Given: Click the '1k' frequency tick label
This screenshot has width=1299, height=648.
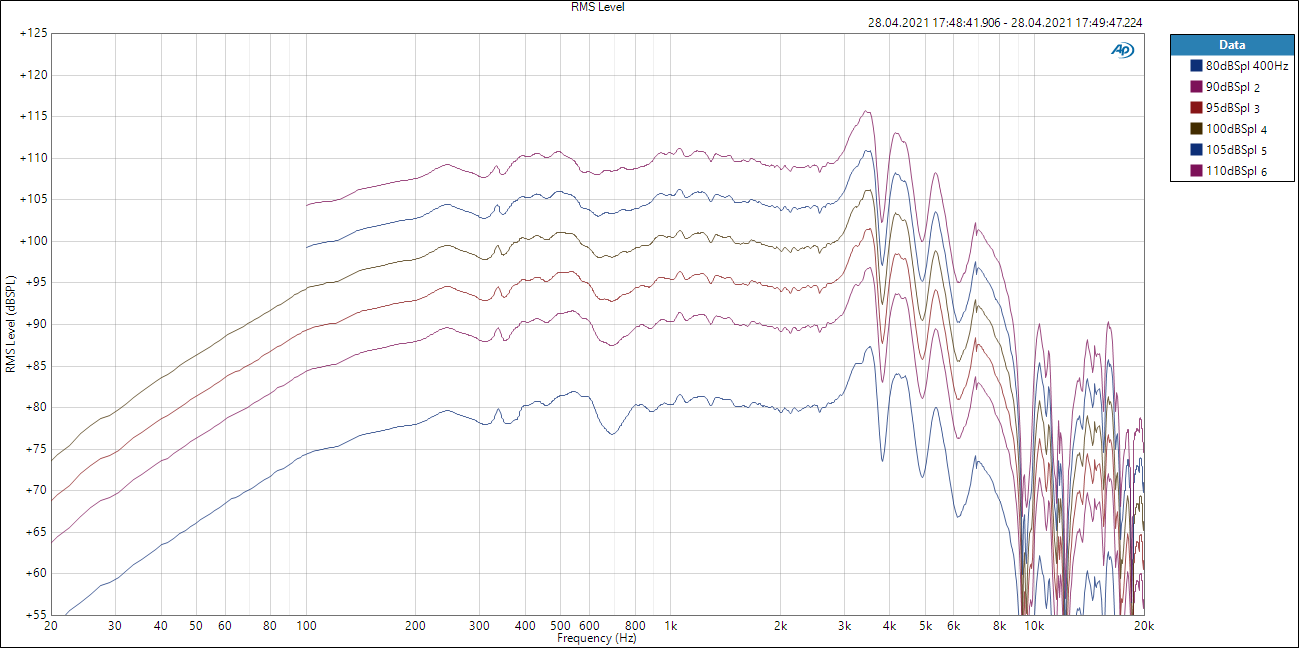Looking at the screenshot, I should [x=670, y=627].
